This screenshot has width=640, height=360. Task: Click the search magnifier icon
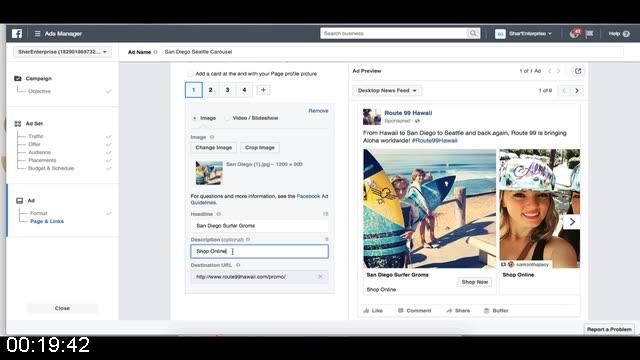473,33
